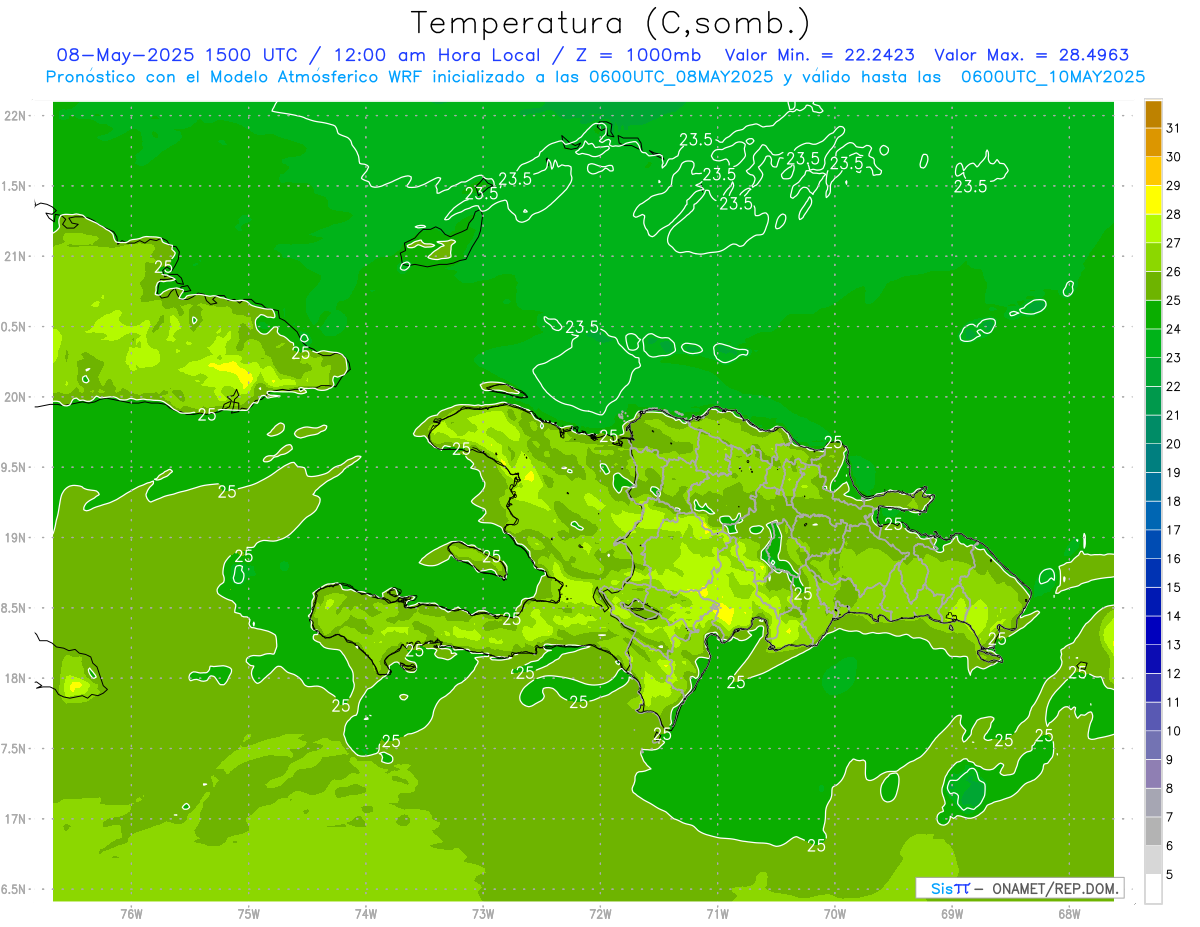Click the '10' color scale label
Screen dimensions: 1200x927
pos(1174,731)
